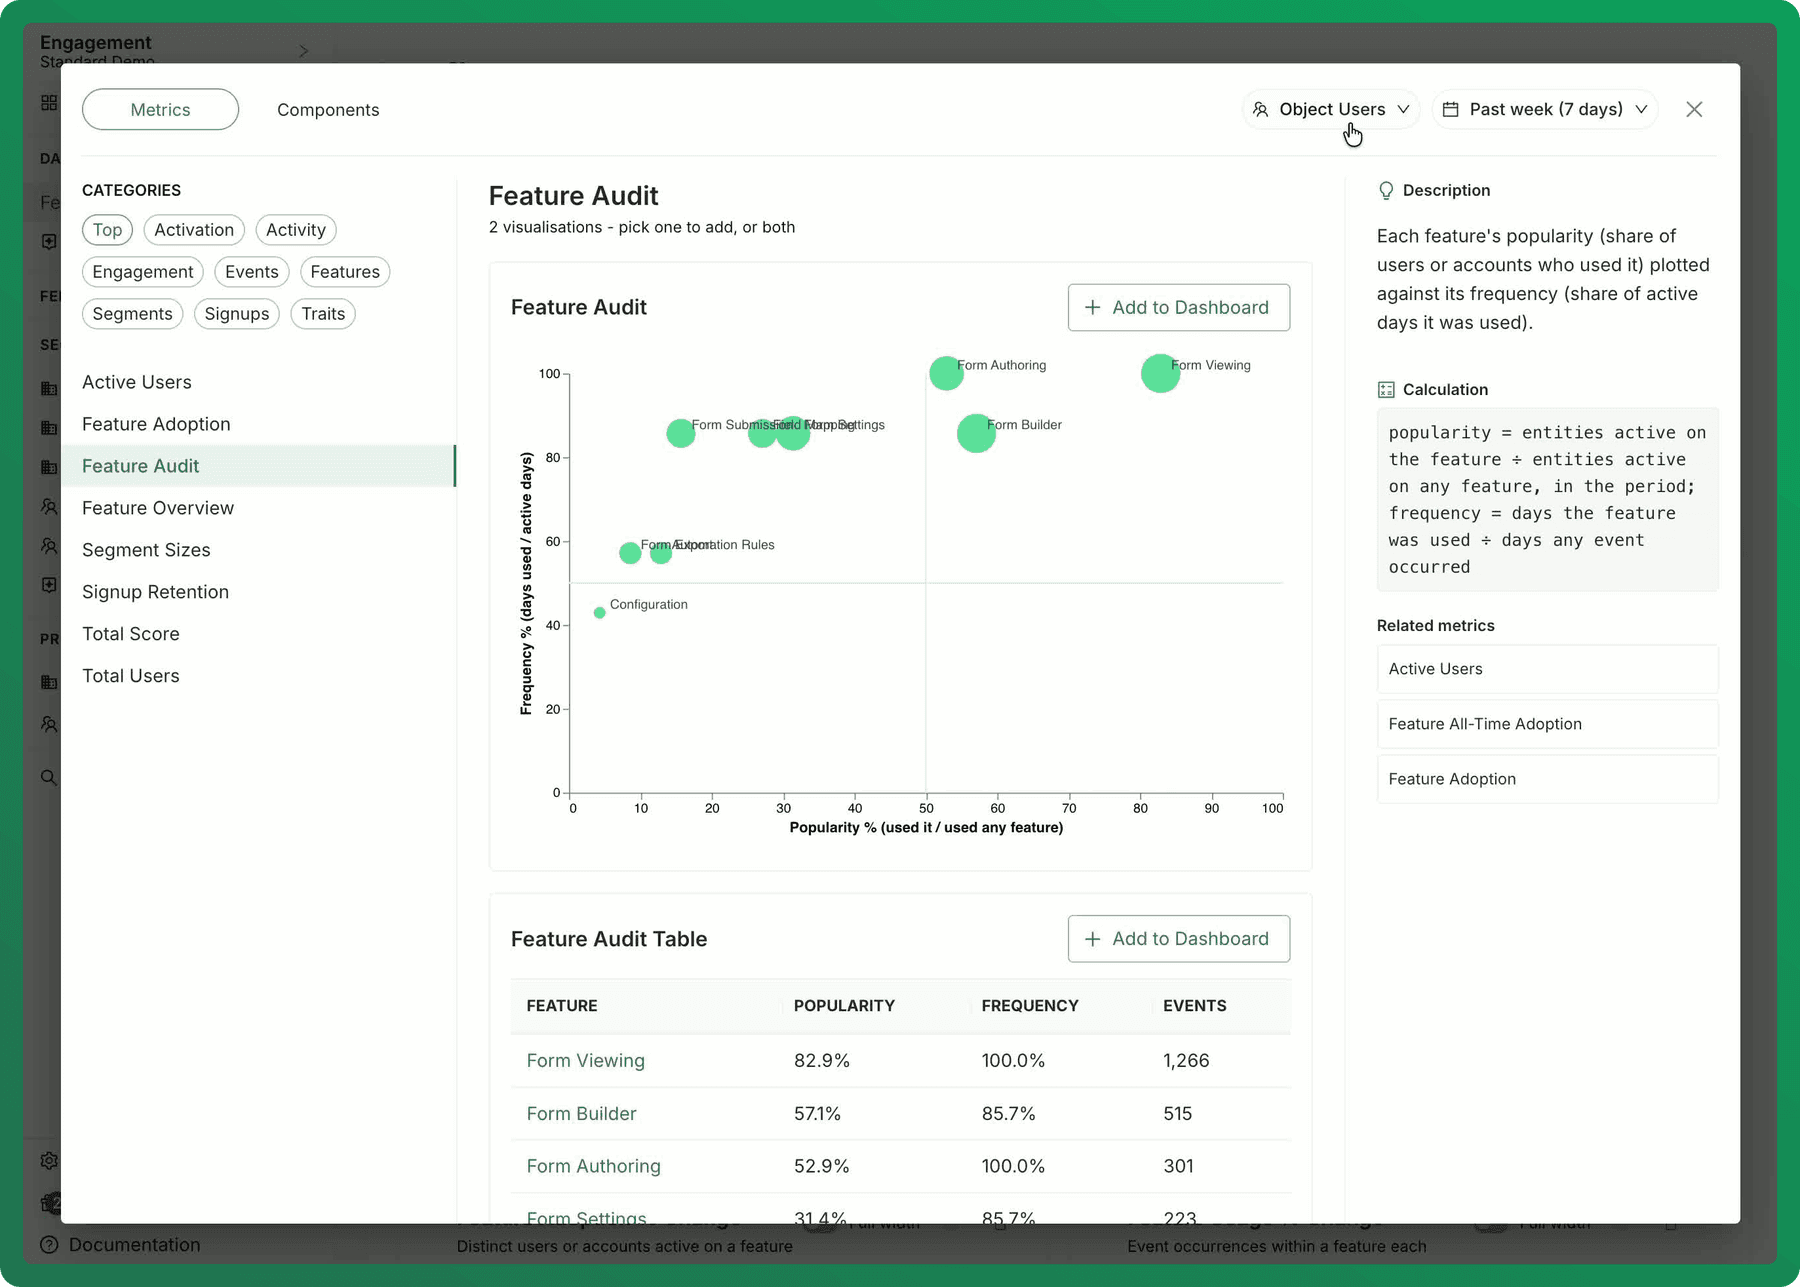Open the Object Users dropdown

pyautogui.click(x=1331, y=109)
